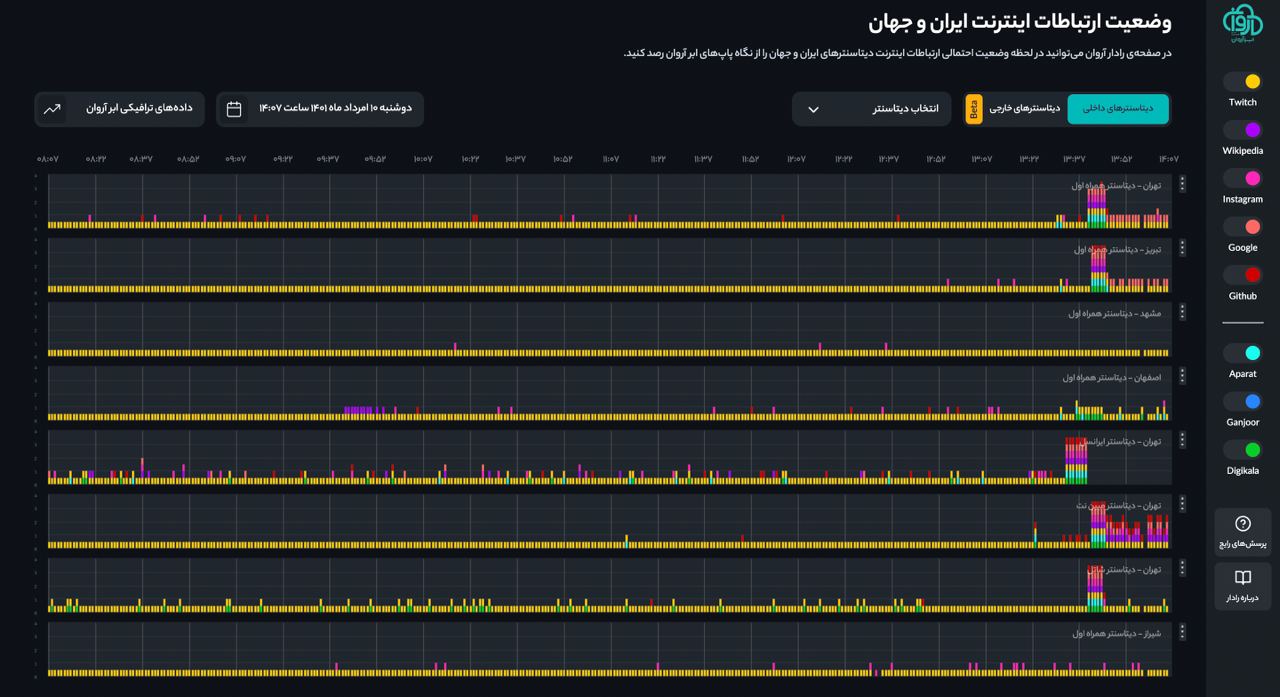1280x697 pixels.
Task: Switch to the domestic datacenters tab
Action: (1117, 109)
